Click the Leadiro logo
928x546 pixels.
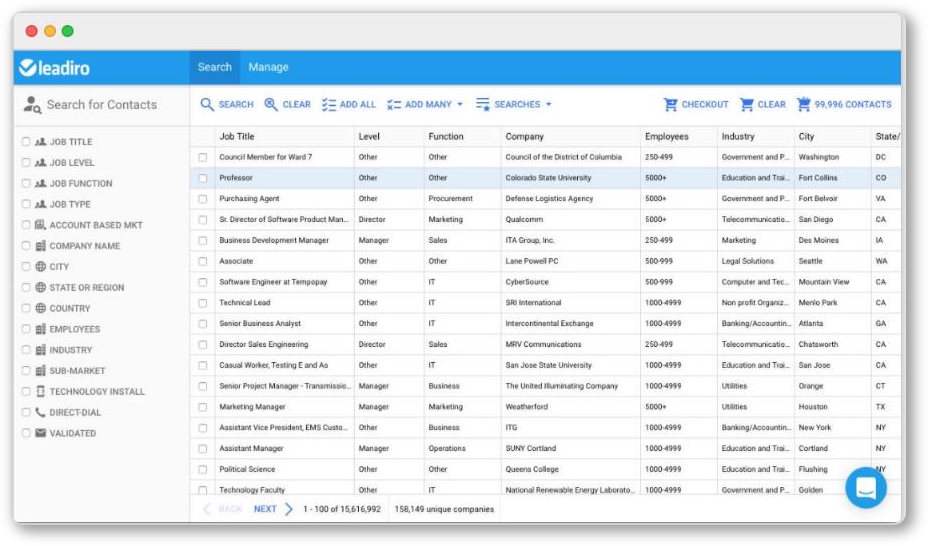54,68
